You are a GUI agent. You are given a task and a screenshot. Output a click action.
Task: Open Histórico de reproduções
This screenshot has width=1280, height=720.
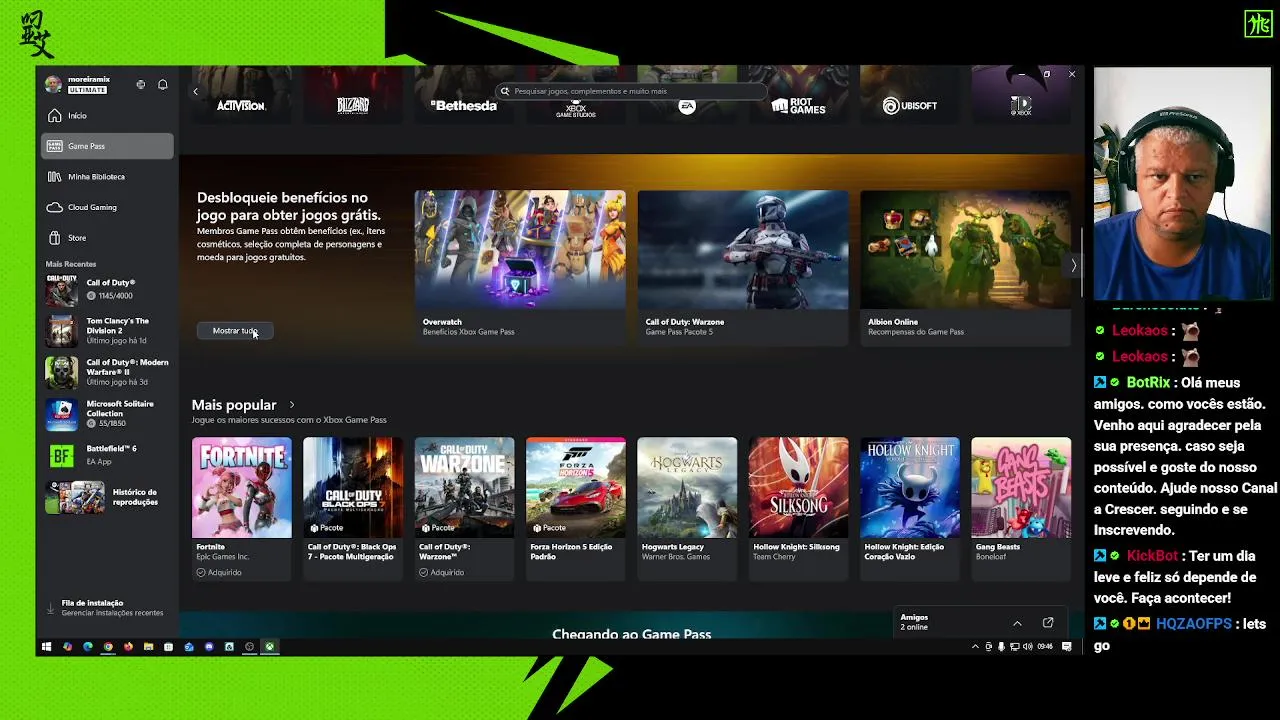click(108, 497)
